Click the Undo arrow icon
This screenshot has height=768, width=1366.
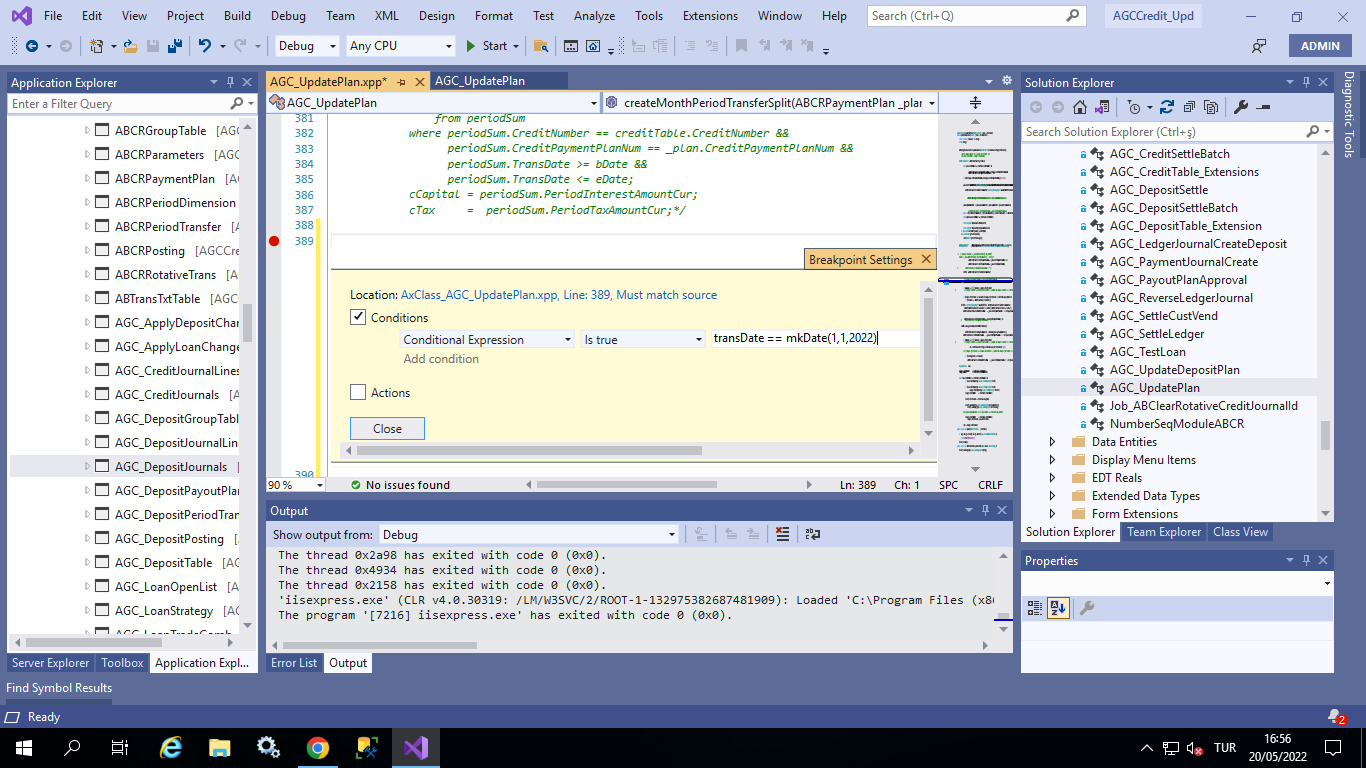coord(204,46)
